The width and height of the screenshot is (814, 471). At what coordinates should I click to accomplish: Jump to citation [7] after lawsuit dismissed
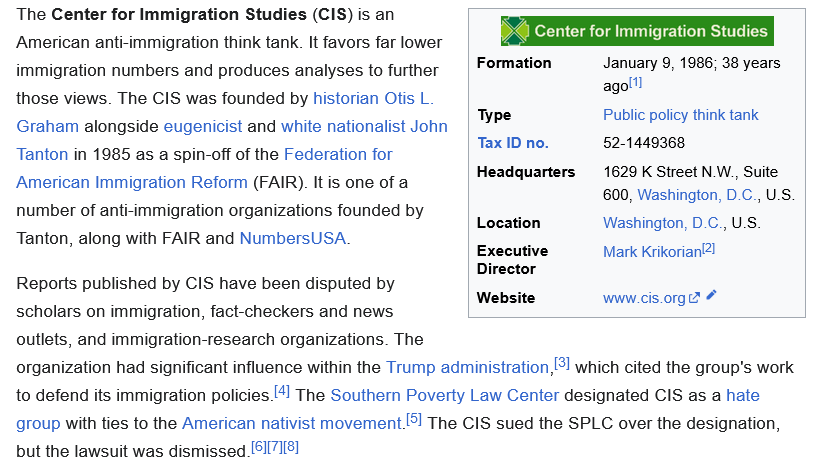pos(275,447)
